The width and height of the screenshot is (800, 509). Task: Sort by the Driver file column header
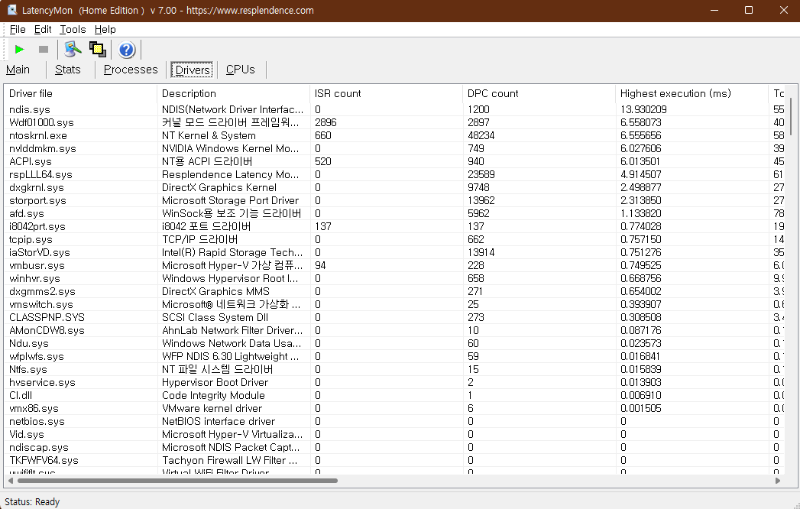80,93
